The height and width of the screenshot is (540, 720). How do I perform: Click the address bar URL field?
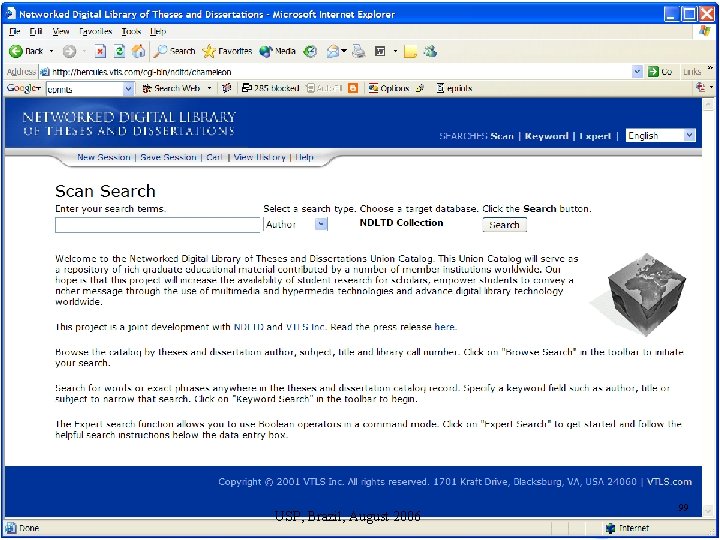[x=335, y=72]
